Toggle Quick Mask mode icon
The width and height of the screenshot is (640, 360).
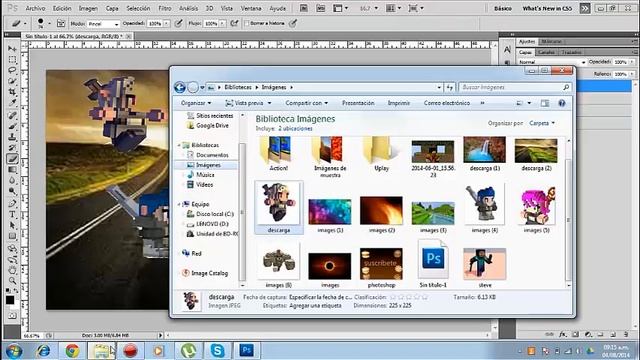tap(12, 316)
